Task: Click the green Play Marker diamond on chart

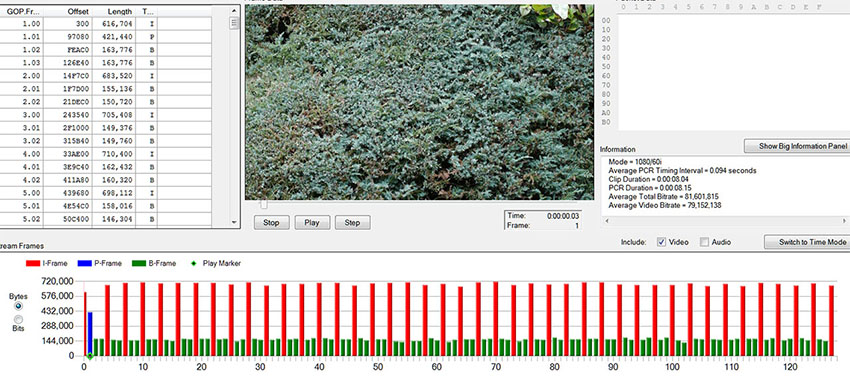Action: pyautogui.click(x=90, y=356)
